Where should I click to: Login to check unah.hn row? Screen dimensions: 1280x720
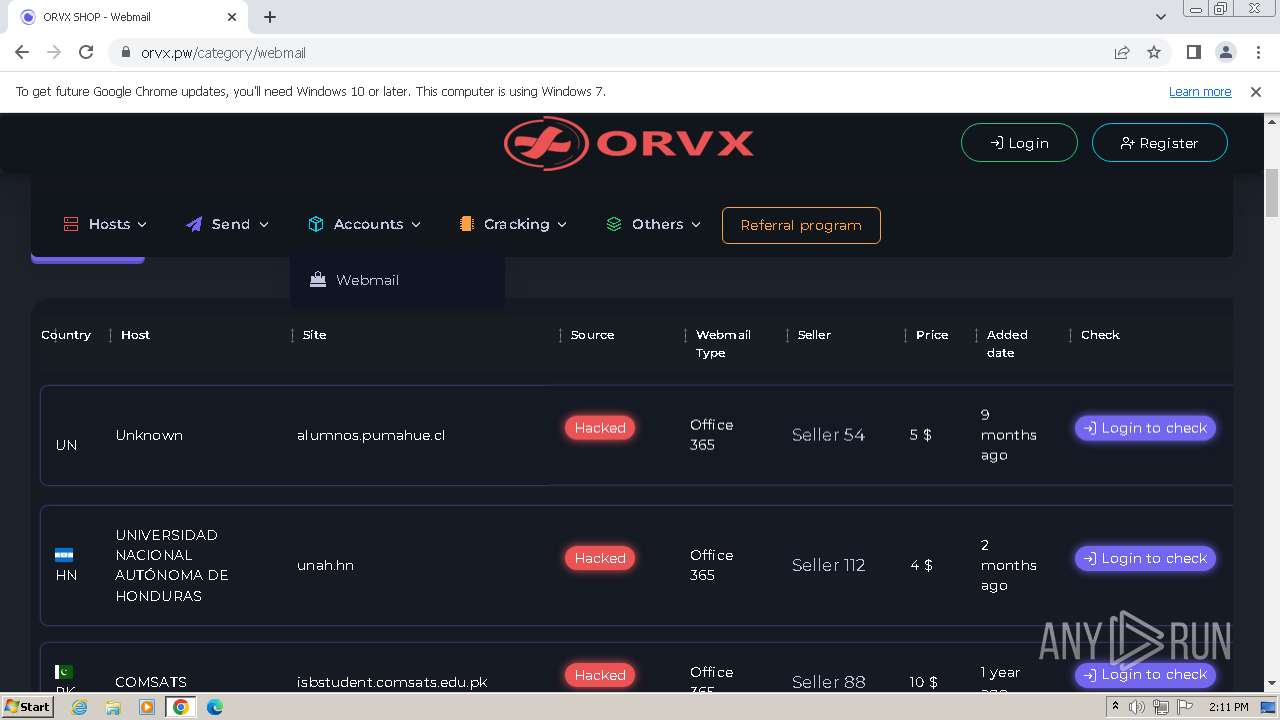(1145, 558)
